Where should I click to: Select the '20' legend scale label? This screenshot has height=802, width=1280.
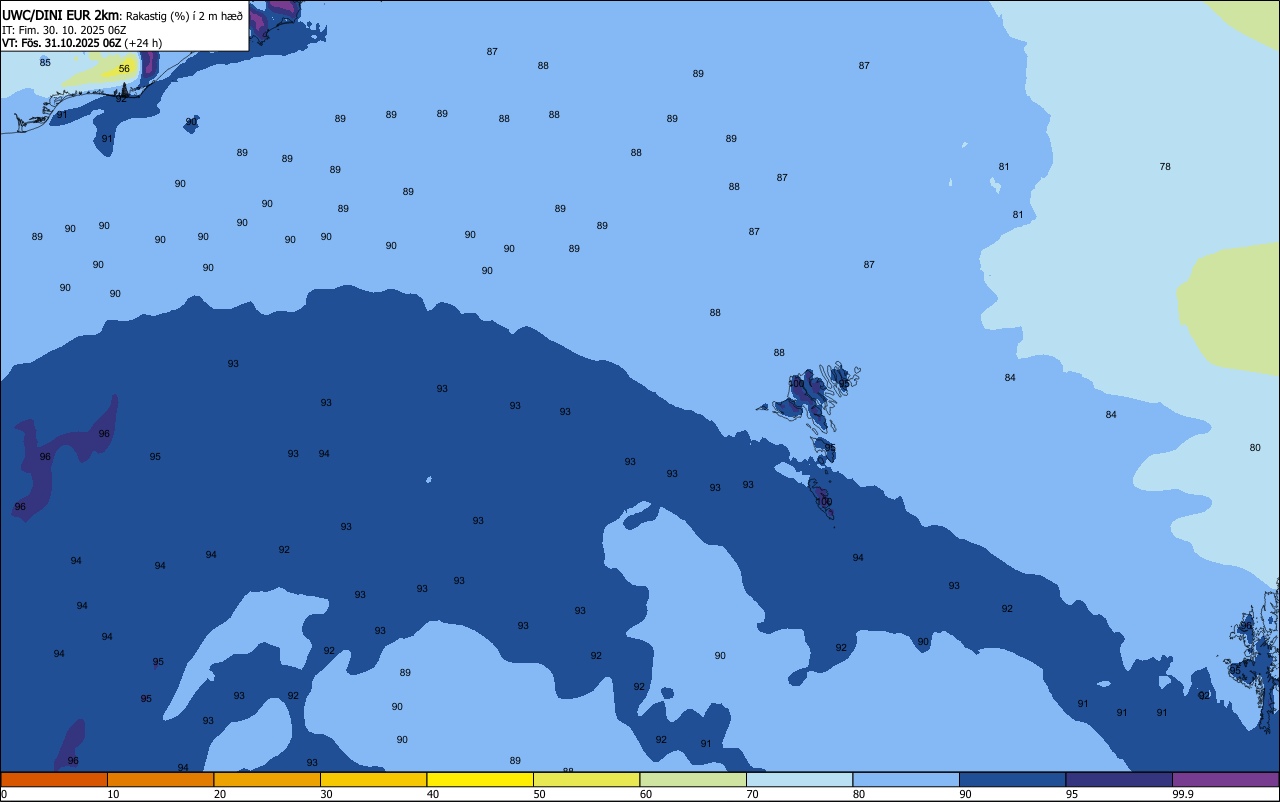pyautogui.click(x=220, y=794)
